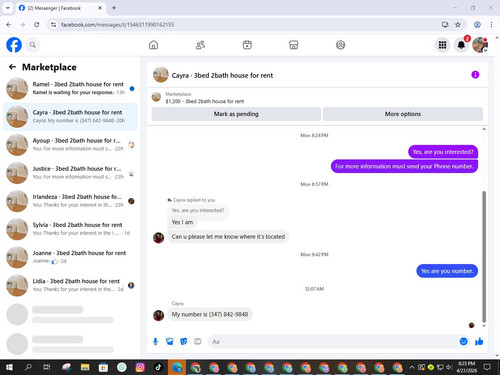The width and height of the screenshot is (500, 375).
Task: Open the Groups icon in top navigation
Action: 340,45
